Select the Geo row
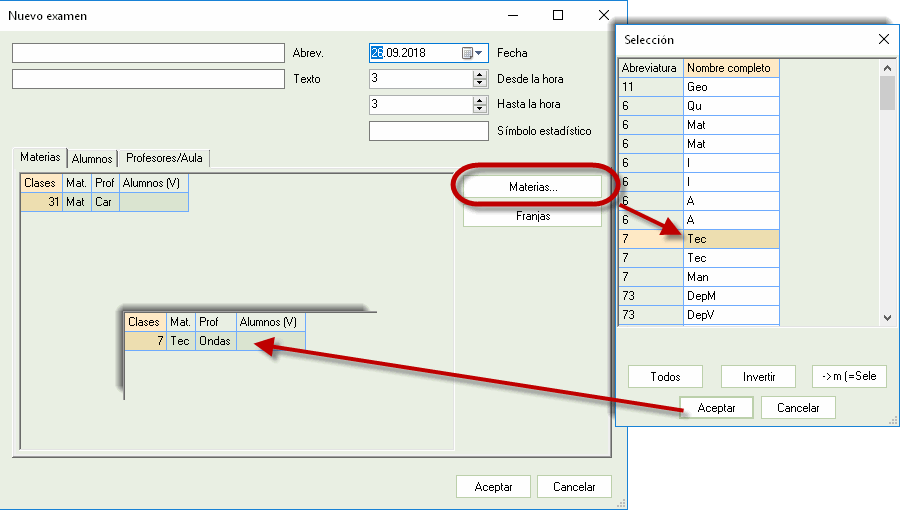The height and width of the screenshot is (510, 900). 699,87
